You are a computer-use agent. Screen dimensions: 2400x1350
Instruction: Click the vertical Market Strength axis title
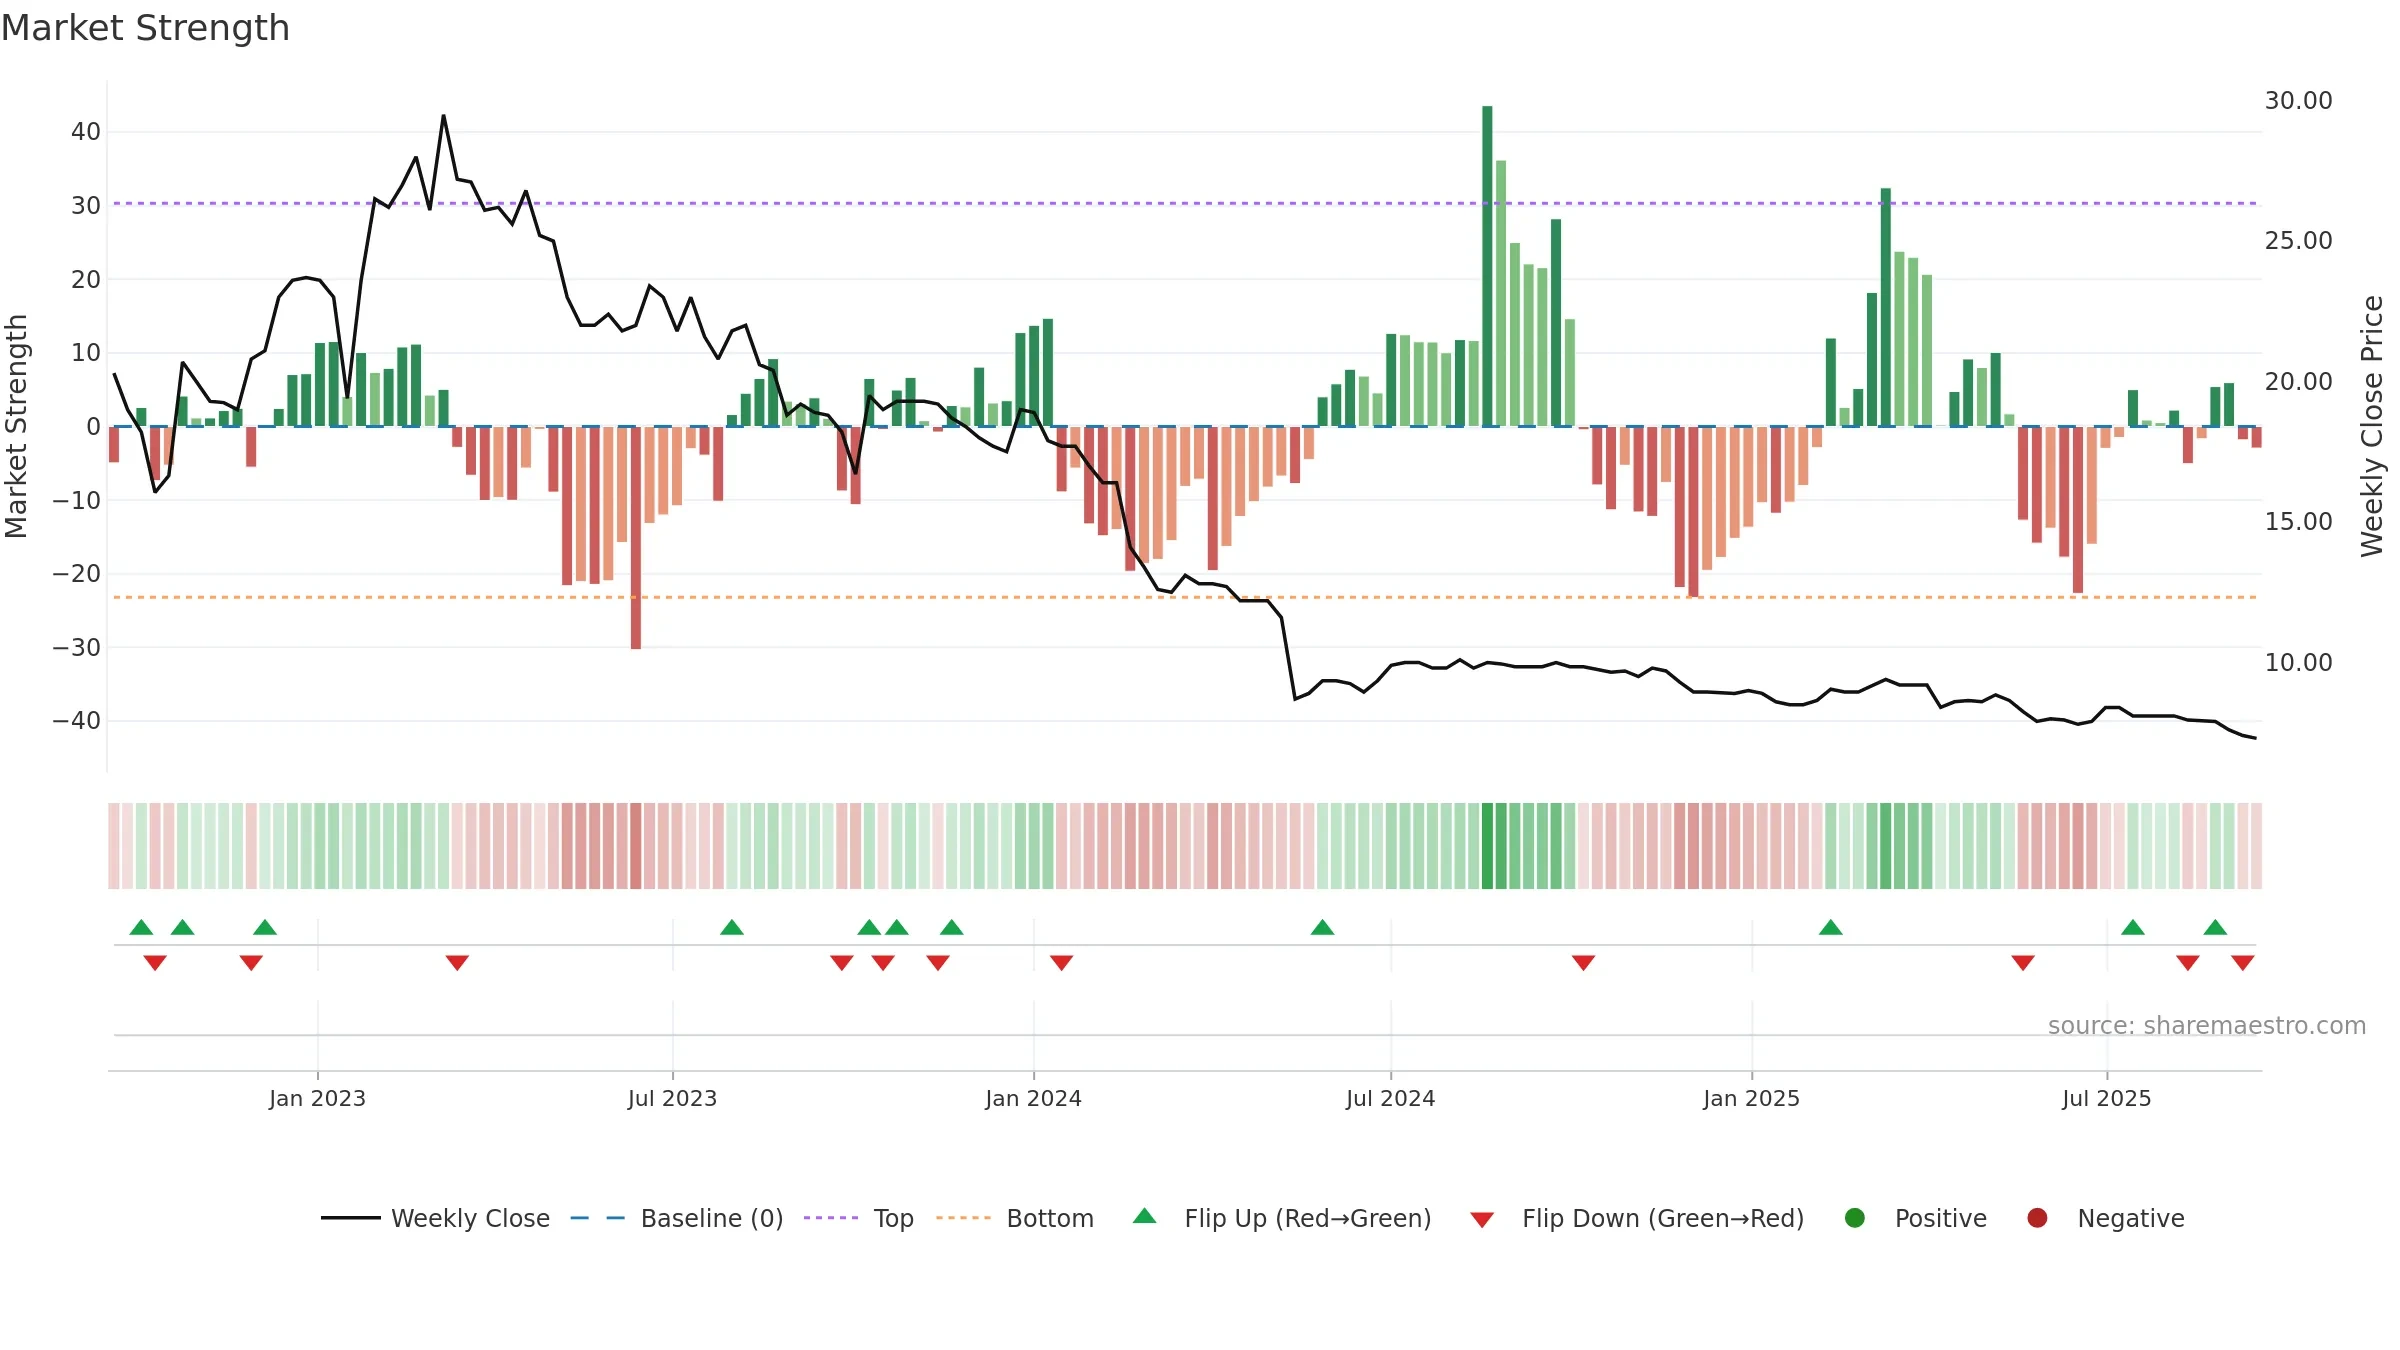[16, 426]
